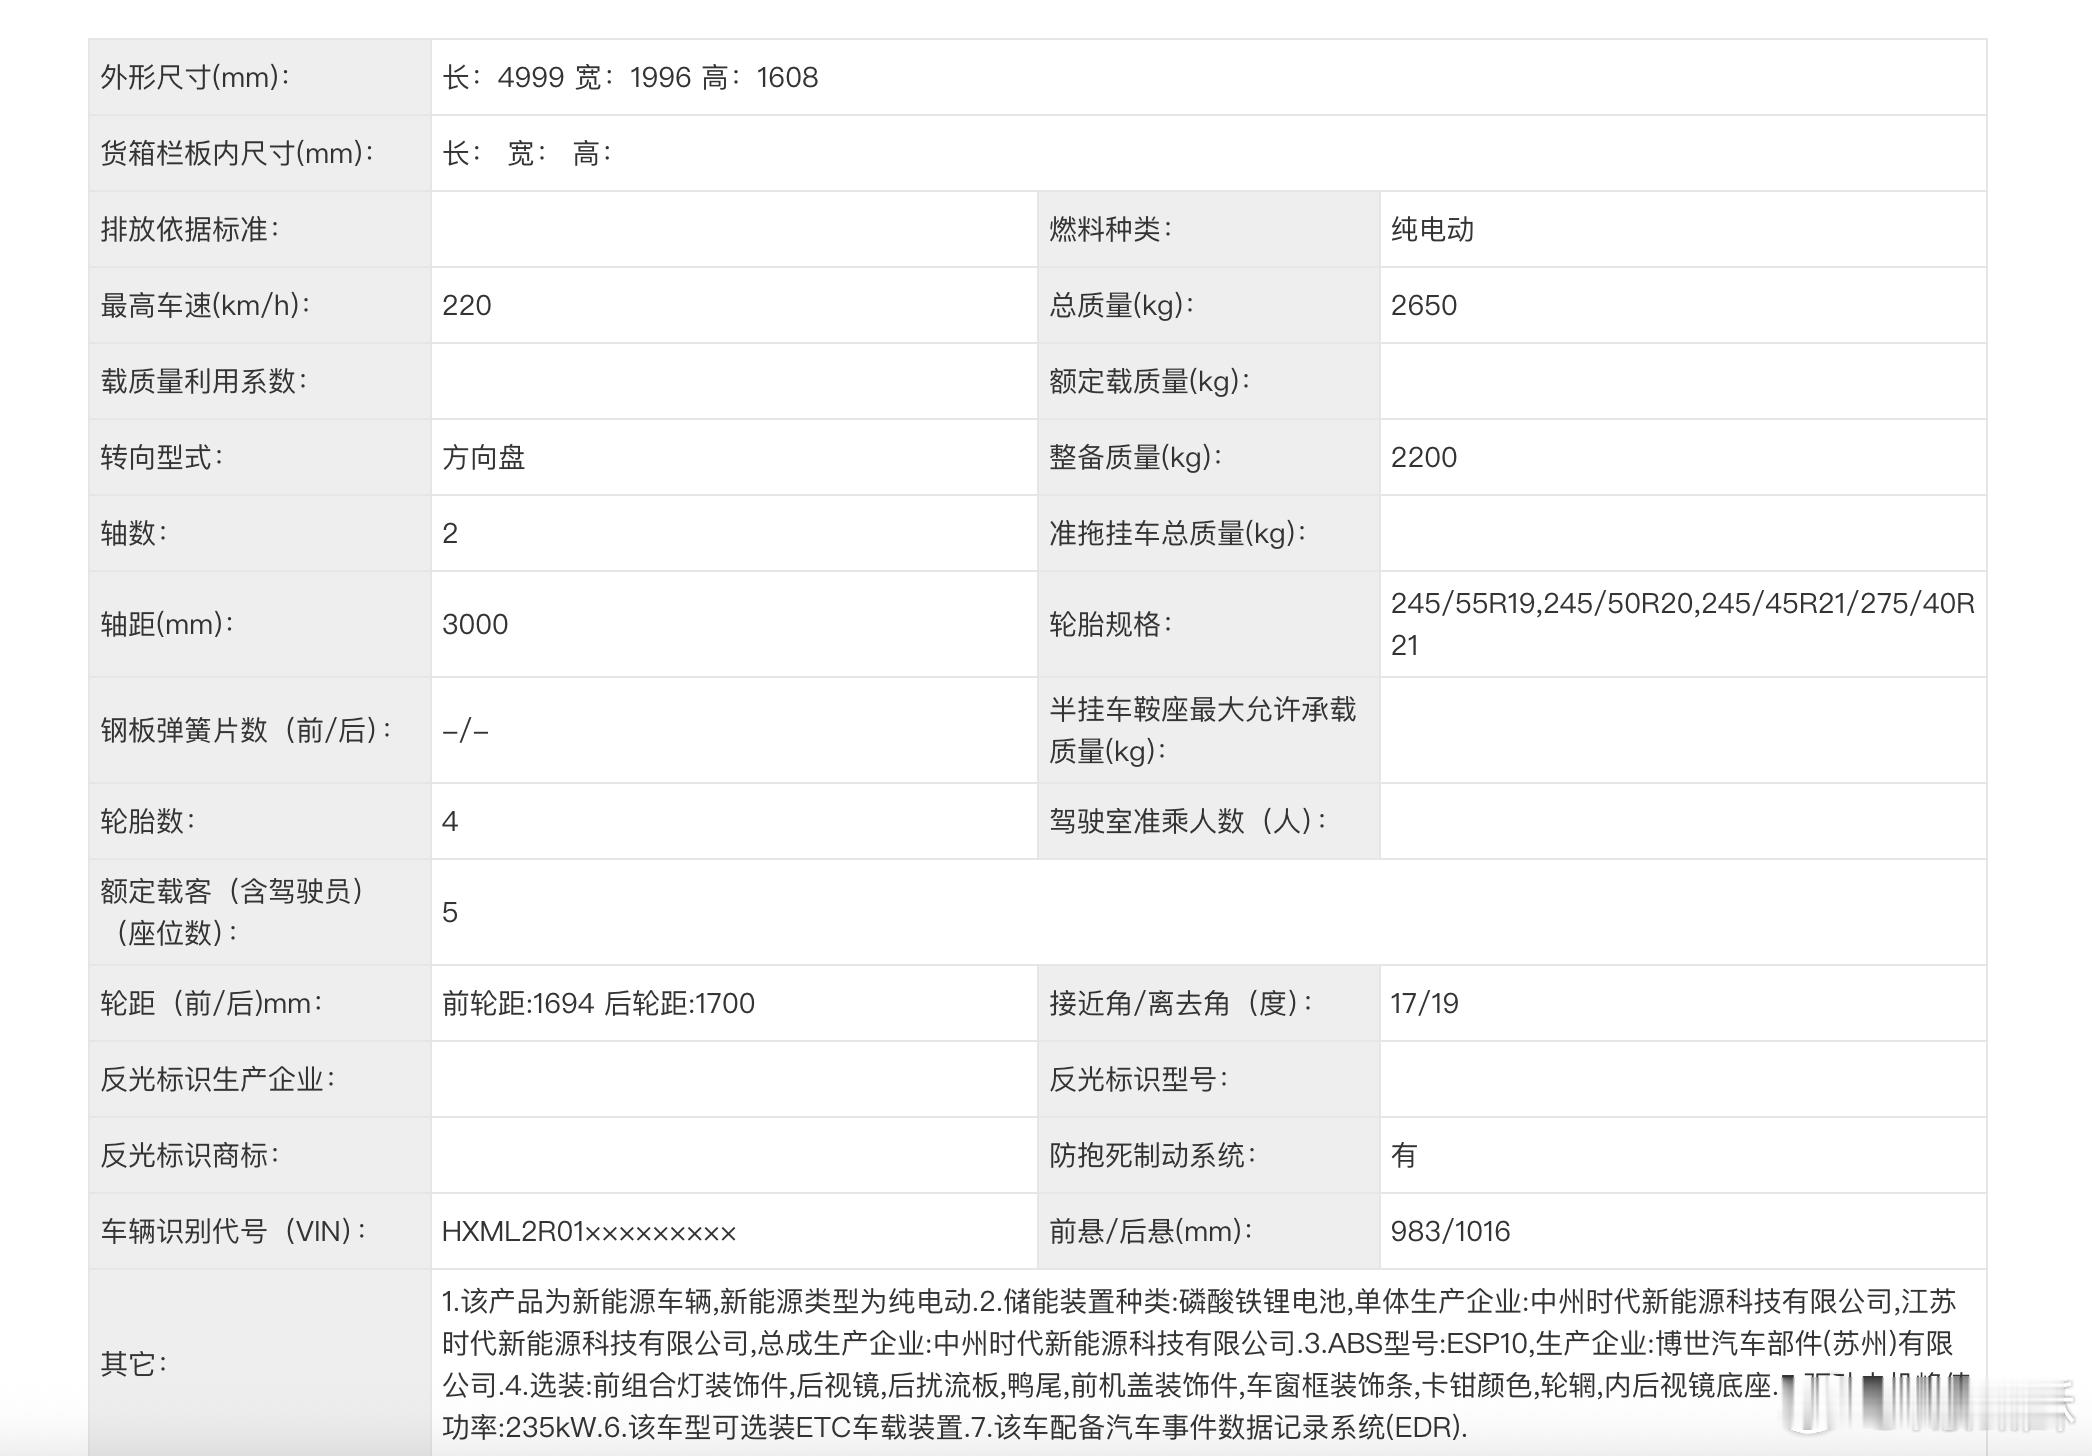Click the 轴数 value 2
This screenshot has height=1456, width=2092.
tap(451, 533)
